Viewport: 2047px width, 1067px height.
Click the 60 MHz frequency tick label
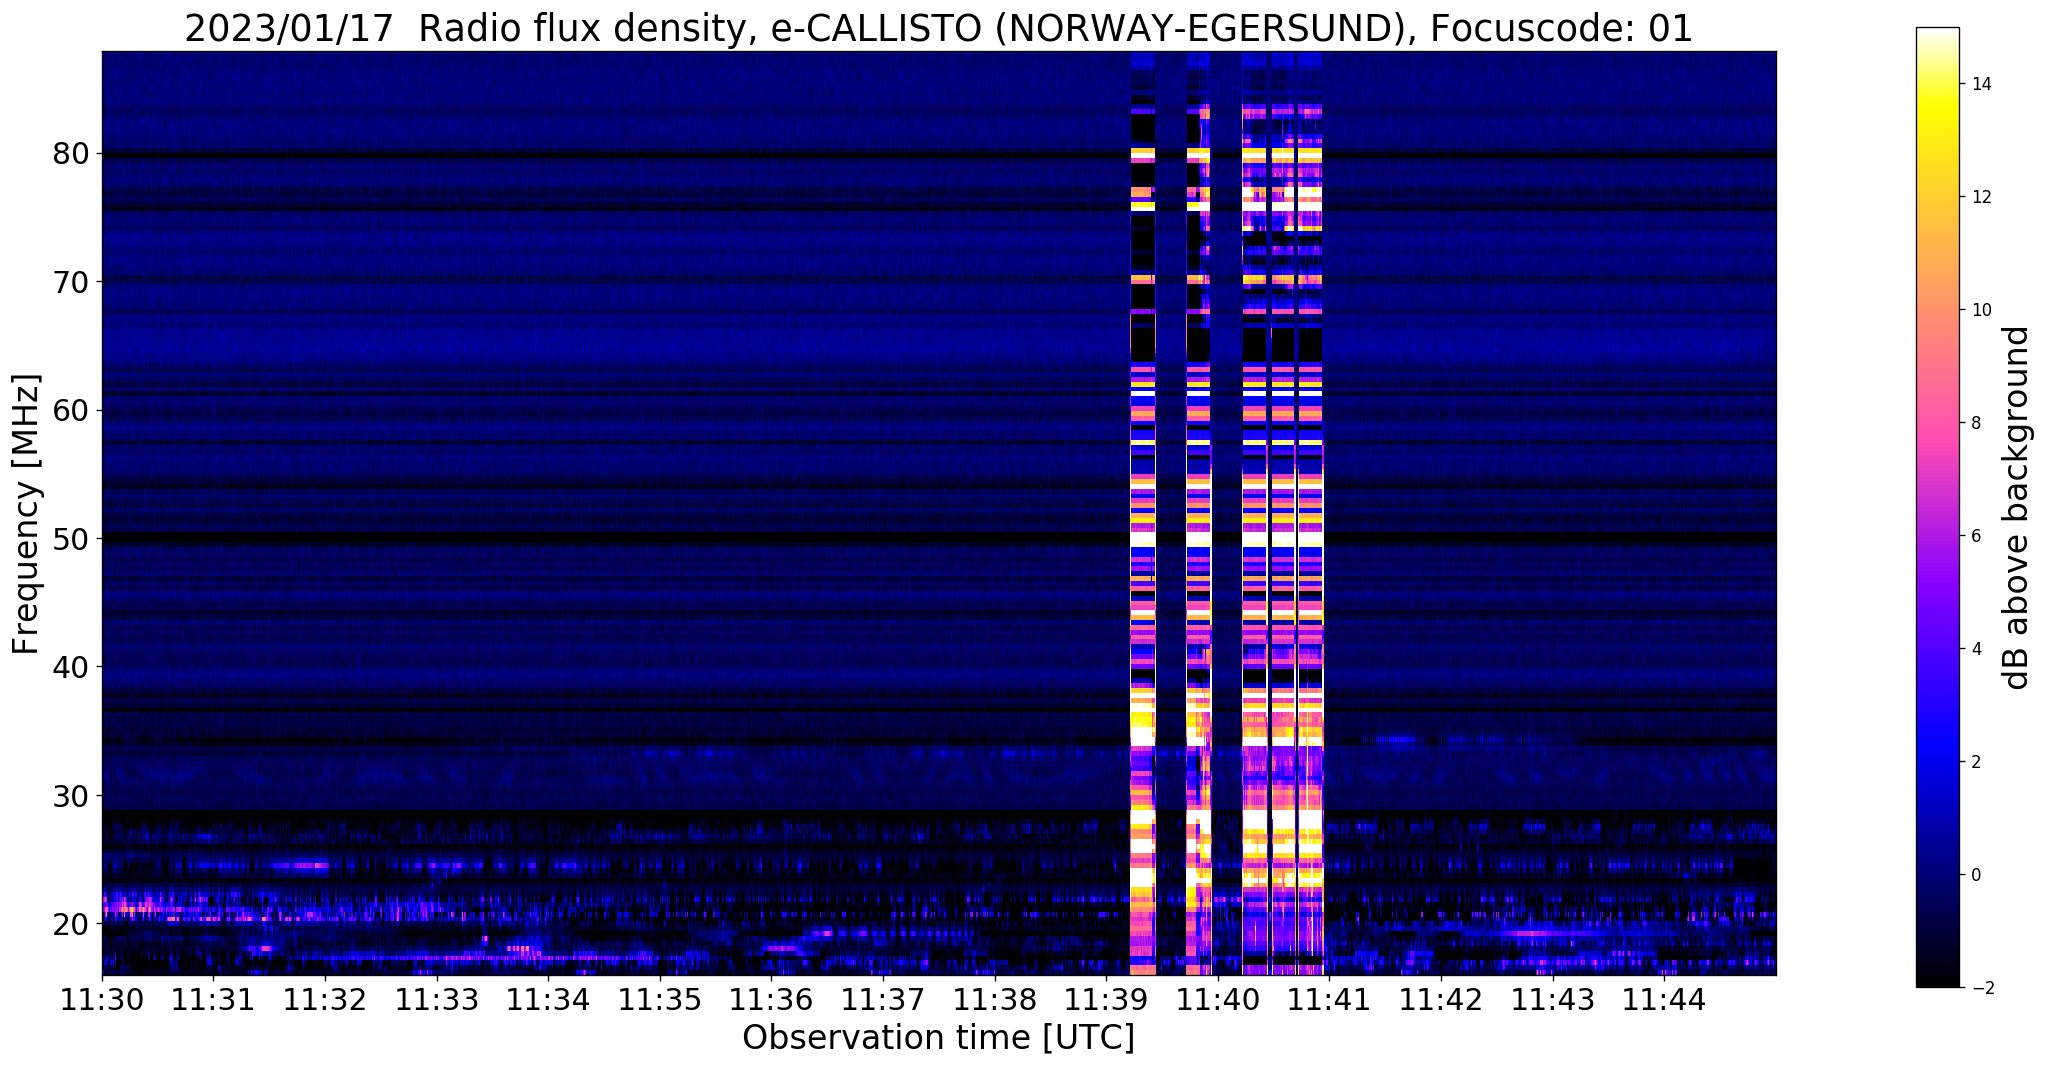point(71,411)
